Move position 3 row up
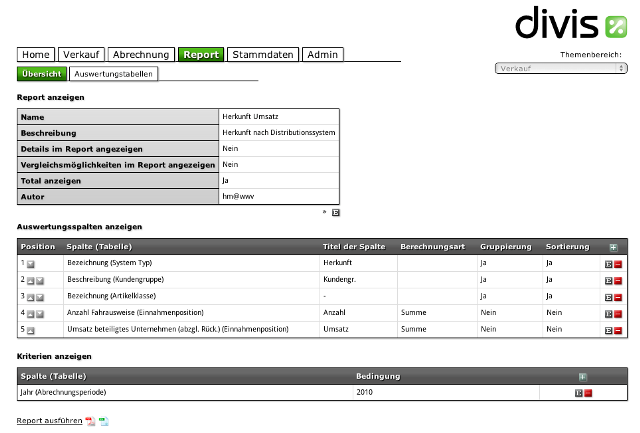The image size is (640, 433). [31, 297]
